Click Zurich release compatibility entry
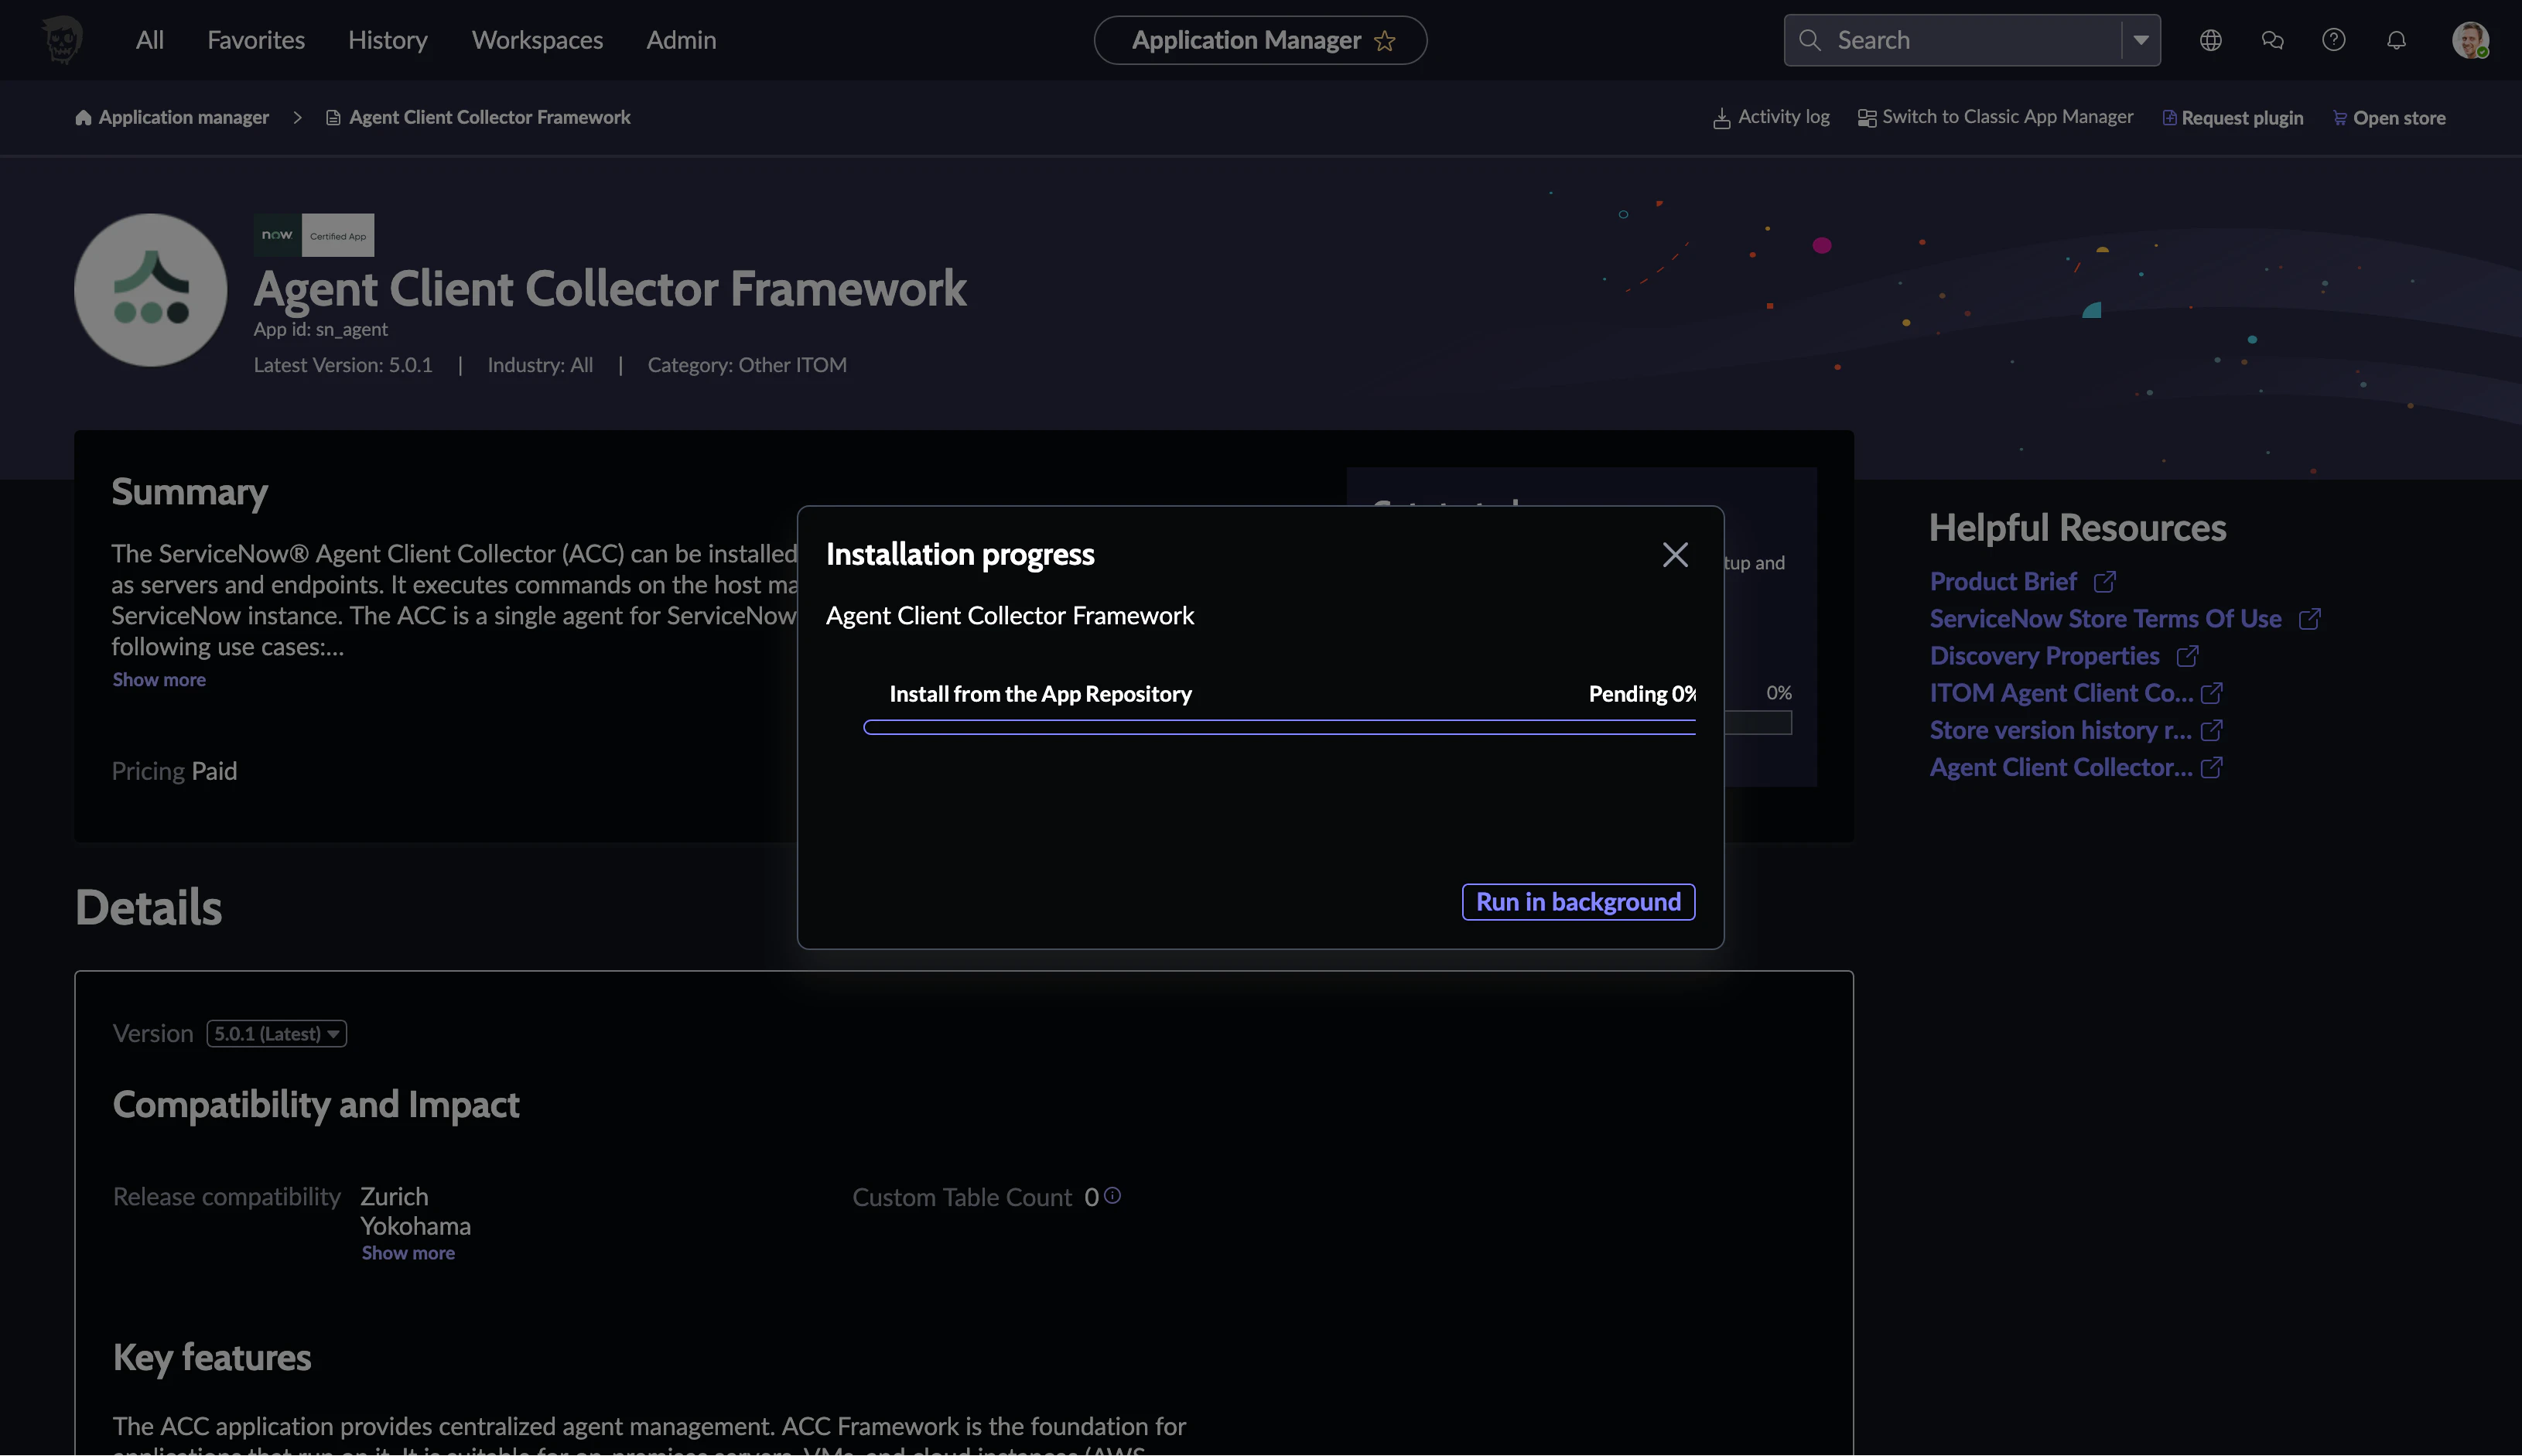 394,1196
